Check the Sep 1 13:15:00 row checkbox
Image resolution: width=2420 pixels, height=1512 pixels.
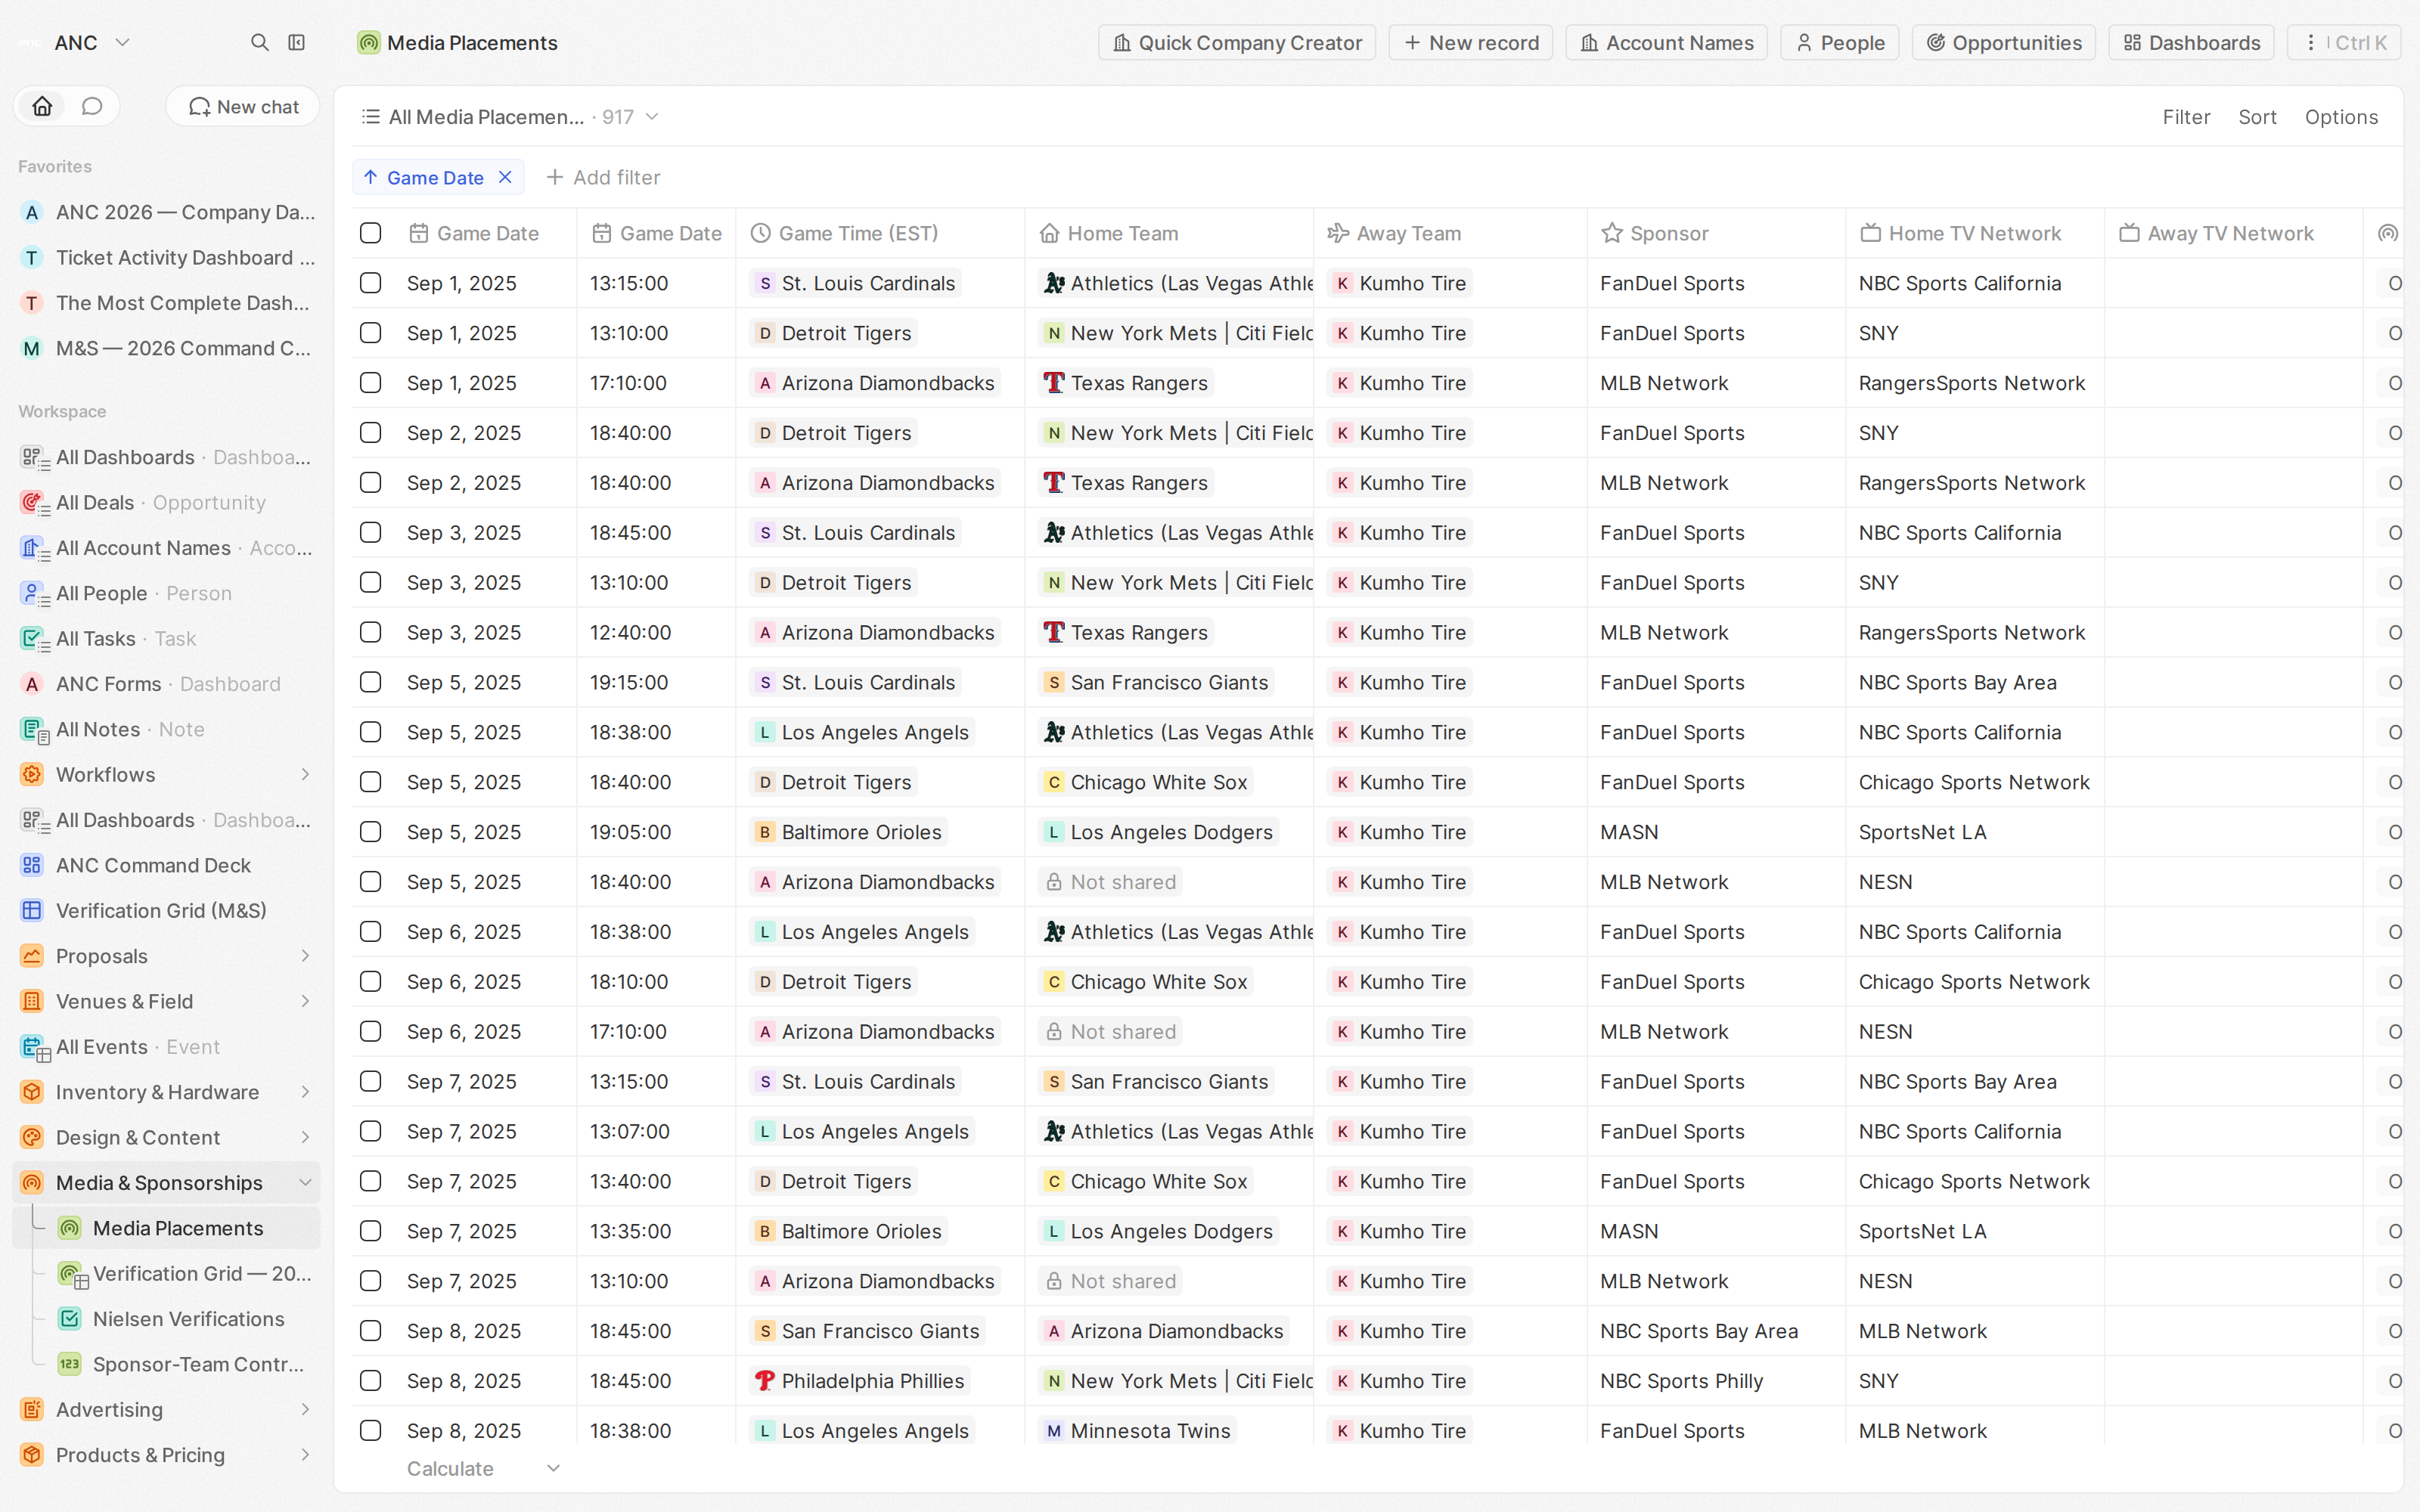tap(371, 283)
